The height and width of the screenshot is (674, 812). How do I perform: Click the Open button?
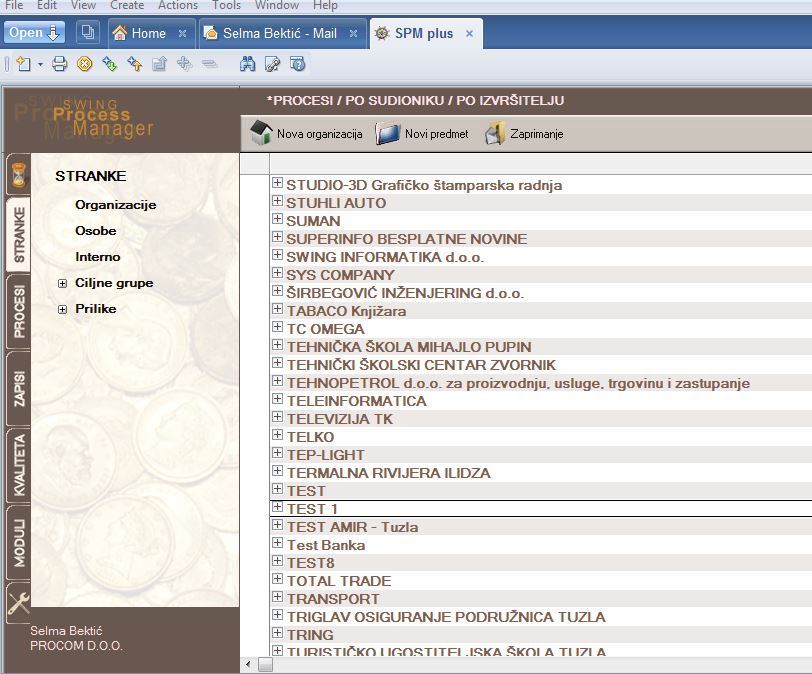point(34,33)
